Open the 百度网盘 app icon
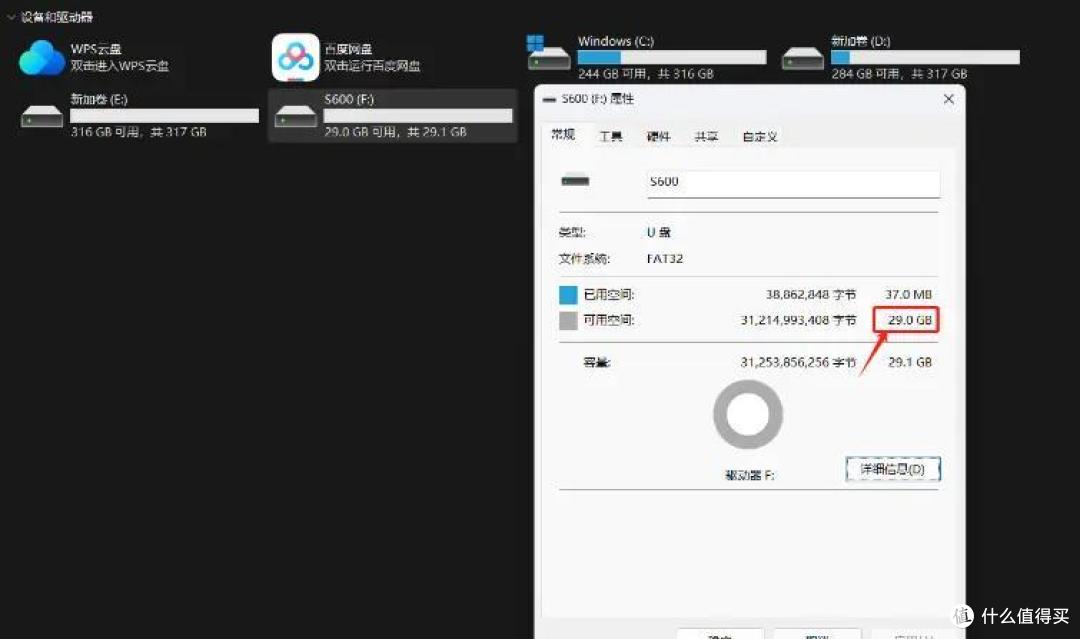This screenshot has height=639, width=1080. pos(295,57)
